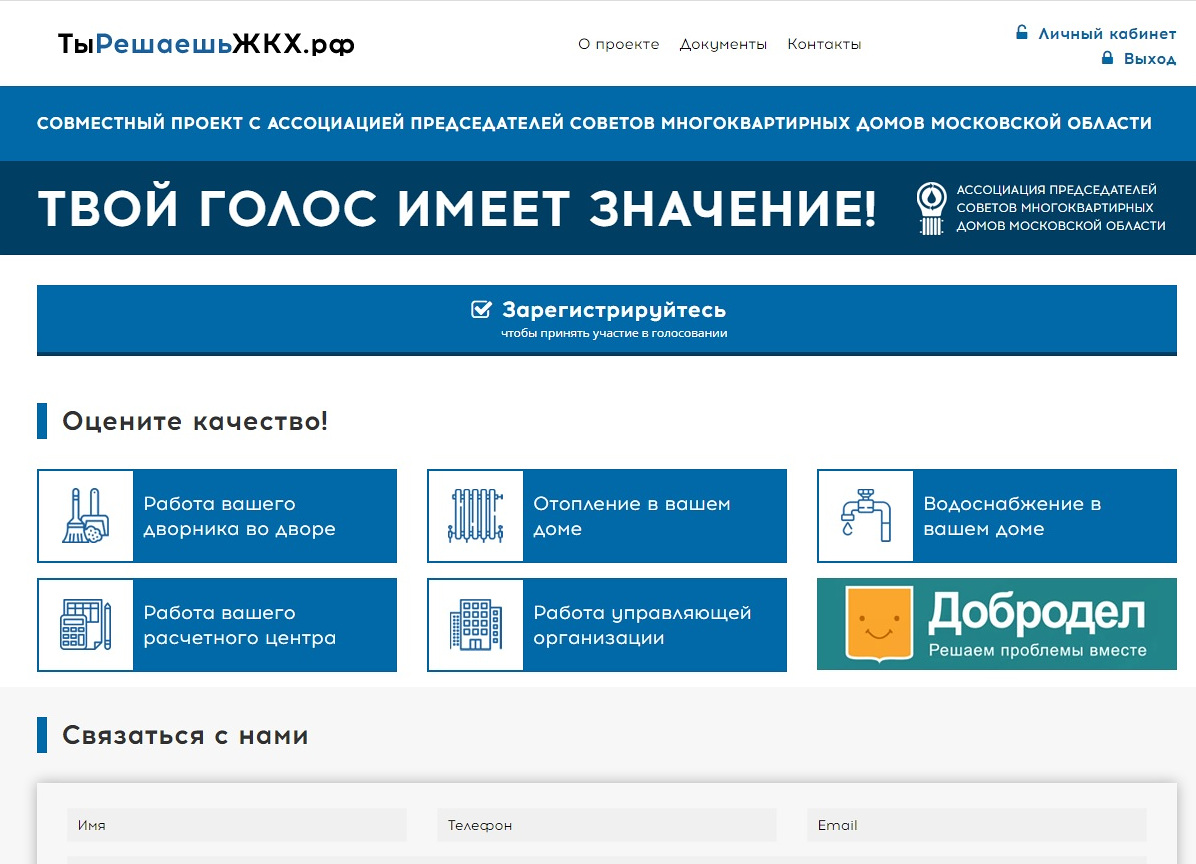The width and height of the screenshot is (1196, 864).
Task: Click the broom and dustpan janitor icon
Action: point(86,516)
